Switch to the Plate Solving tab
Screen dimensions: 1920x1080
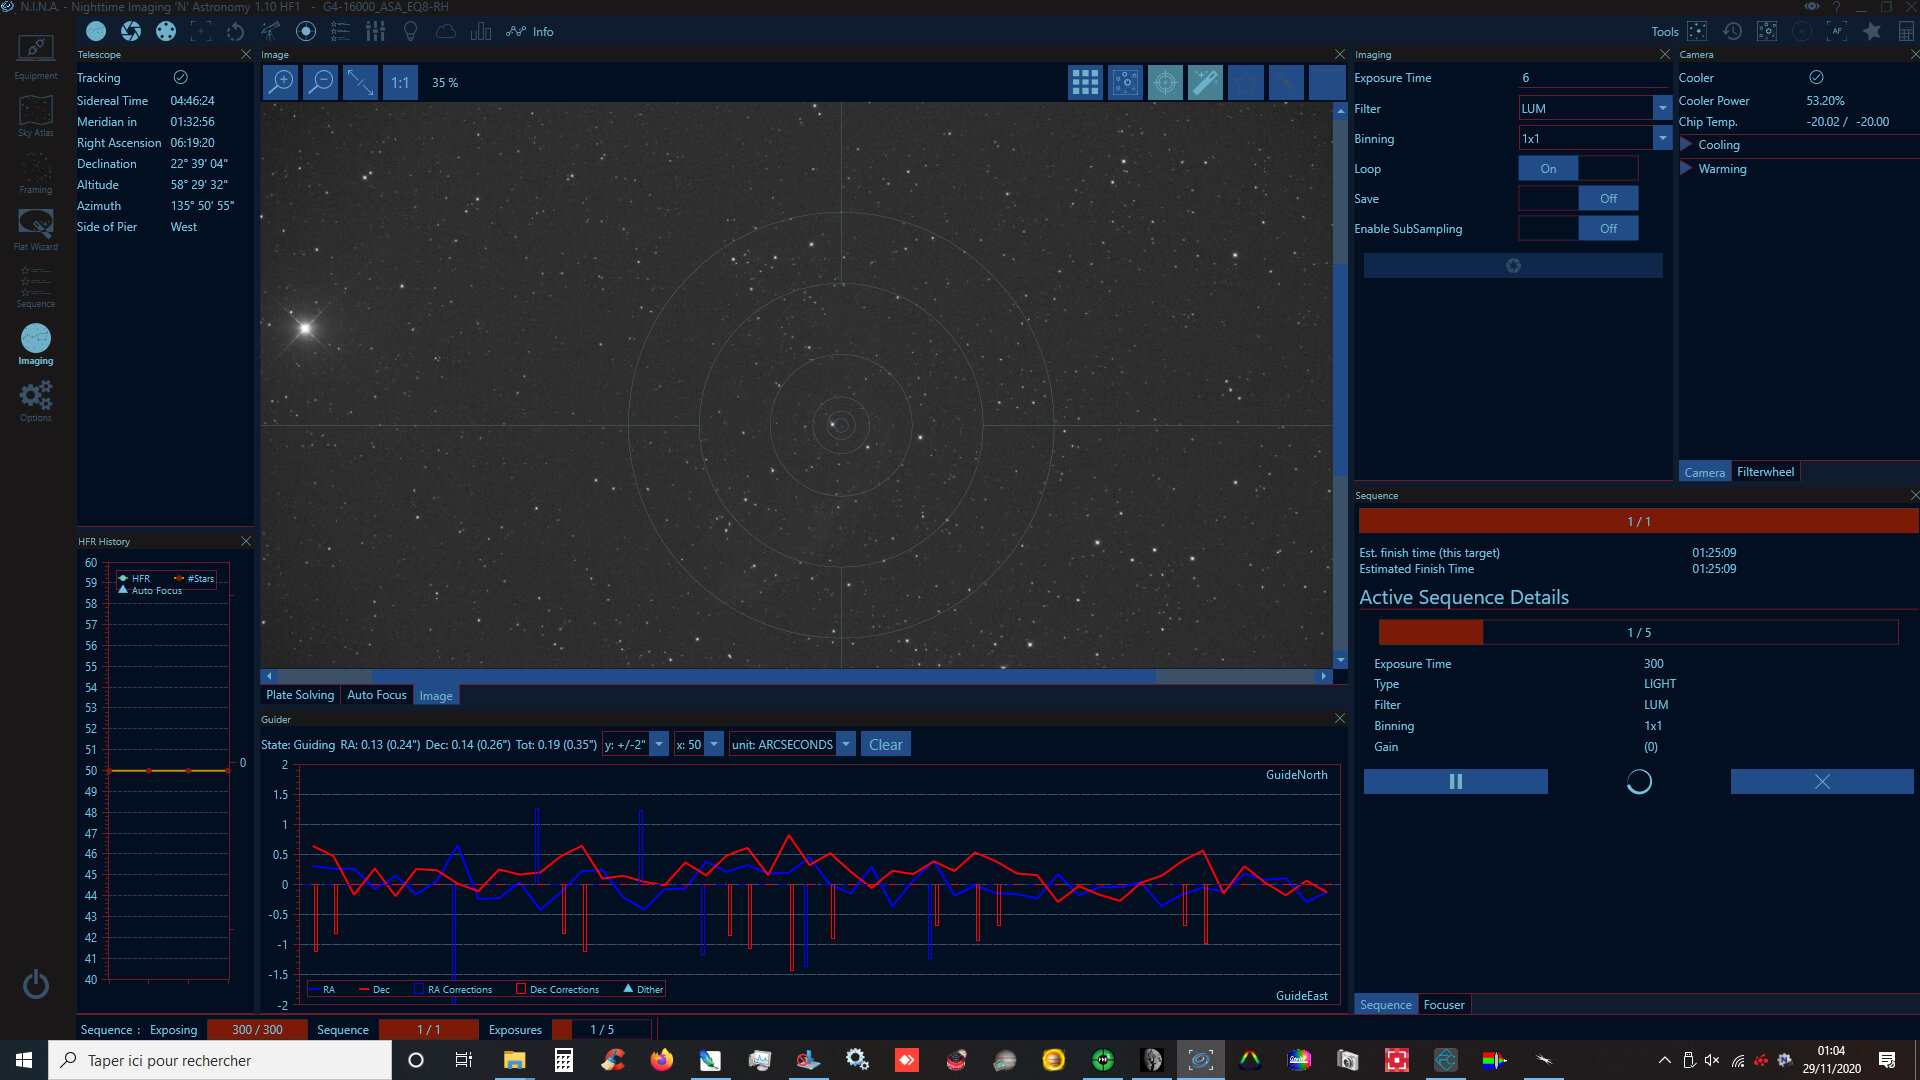[x=300, y=695]
